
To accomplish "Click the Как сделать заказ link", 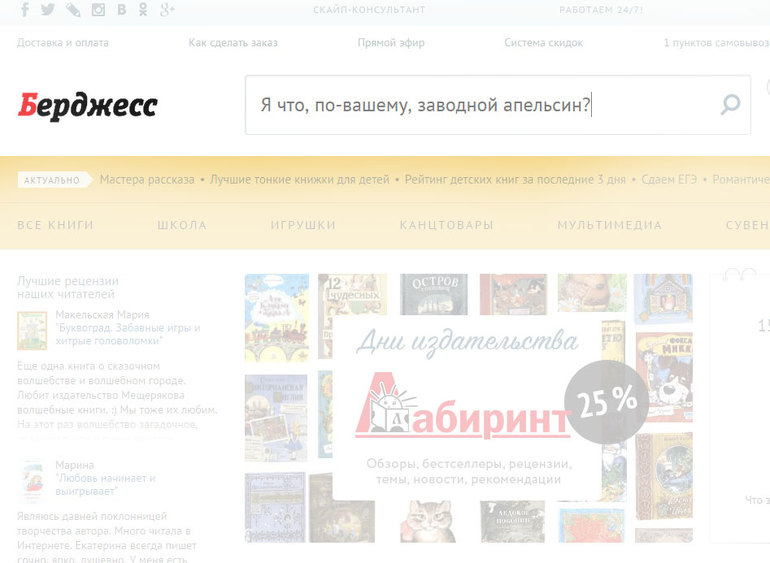I will [x=233, y=43].
